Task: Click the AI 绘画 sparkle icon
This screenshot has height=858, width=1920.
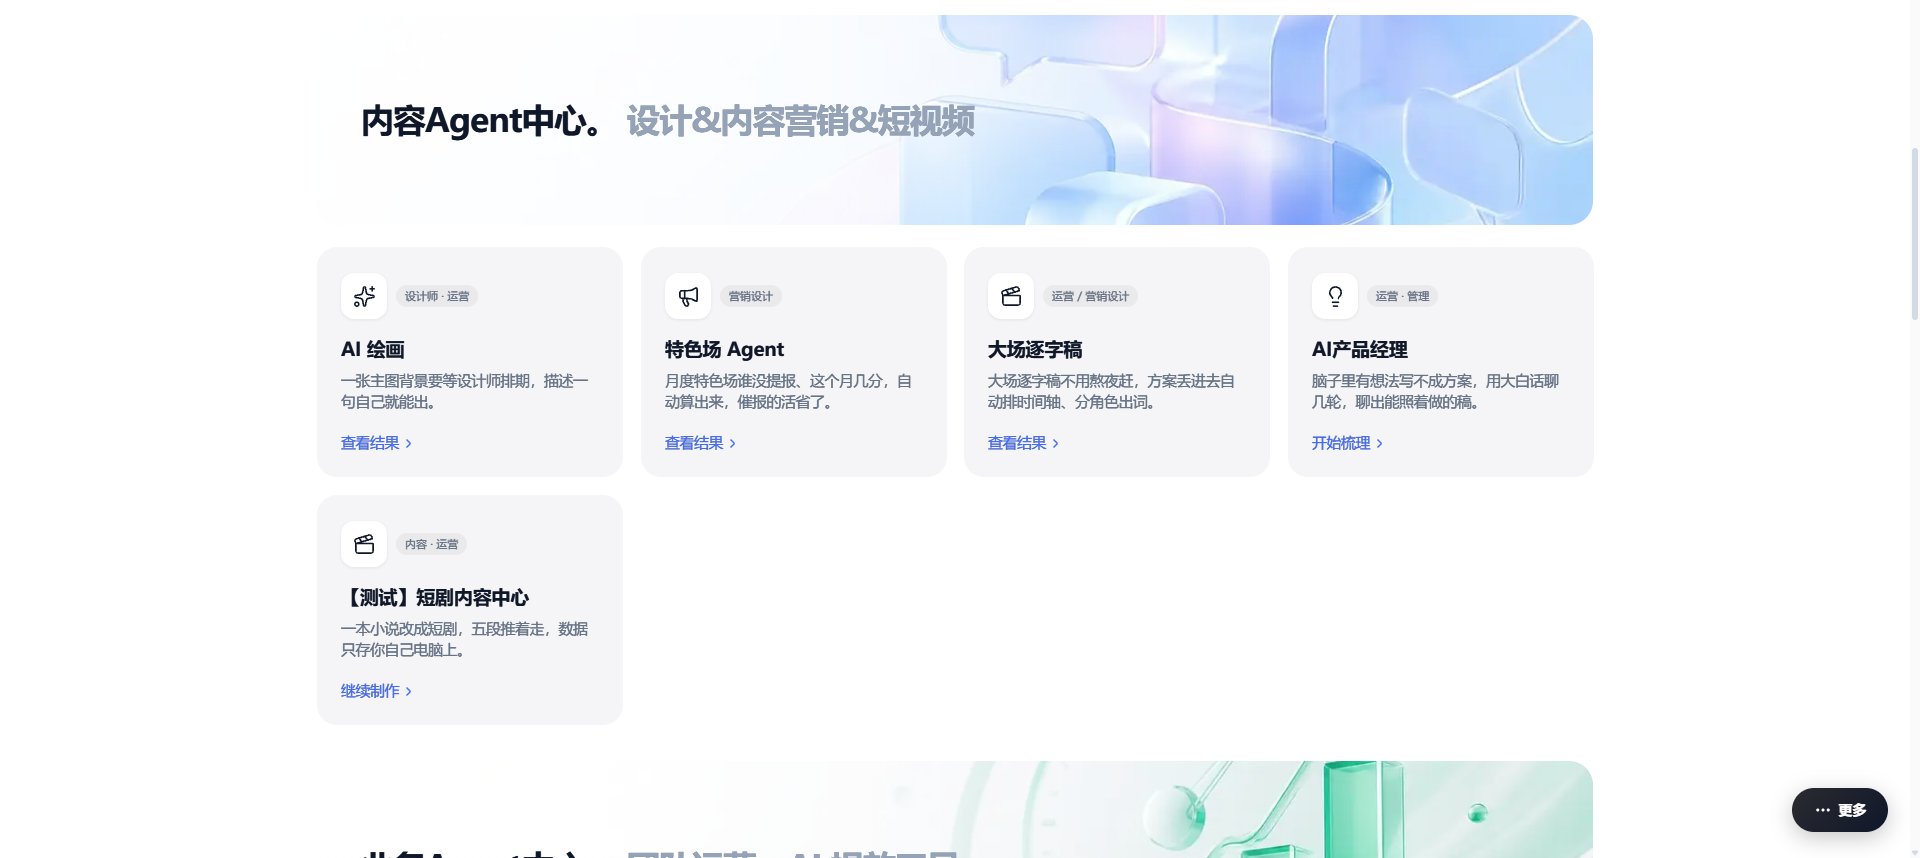Action: [364, 296]
